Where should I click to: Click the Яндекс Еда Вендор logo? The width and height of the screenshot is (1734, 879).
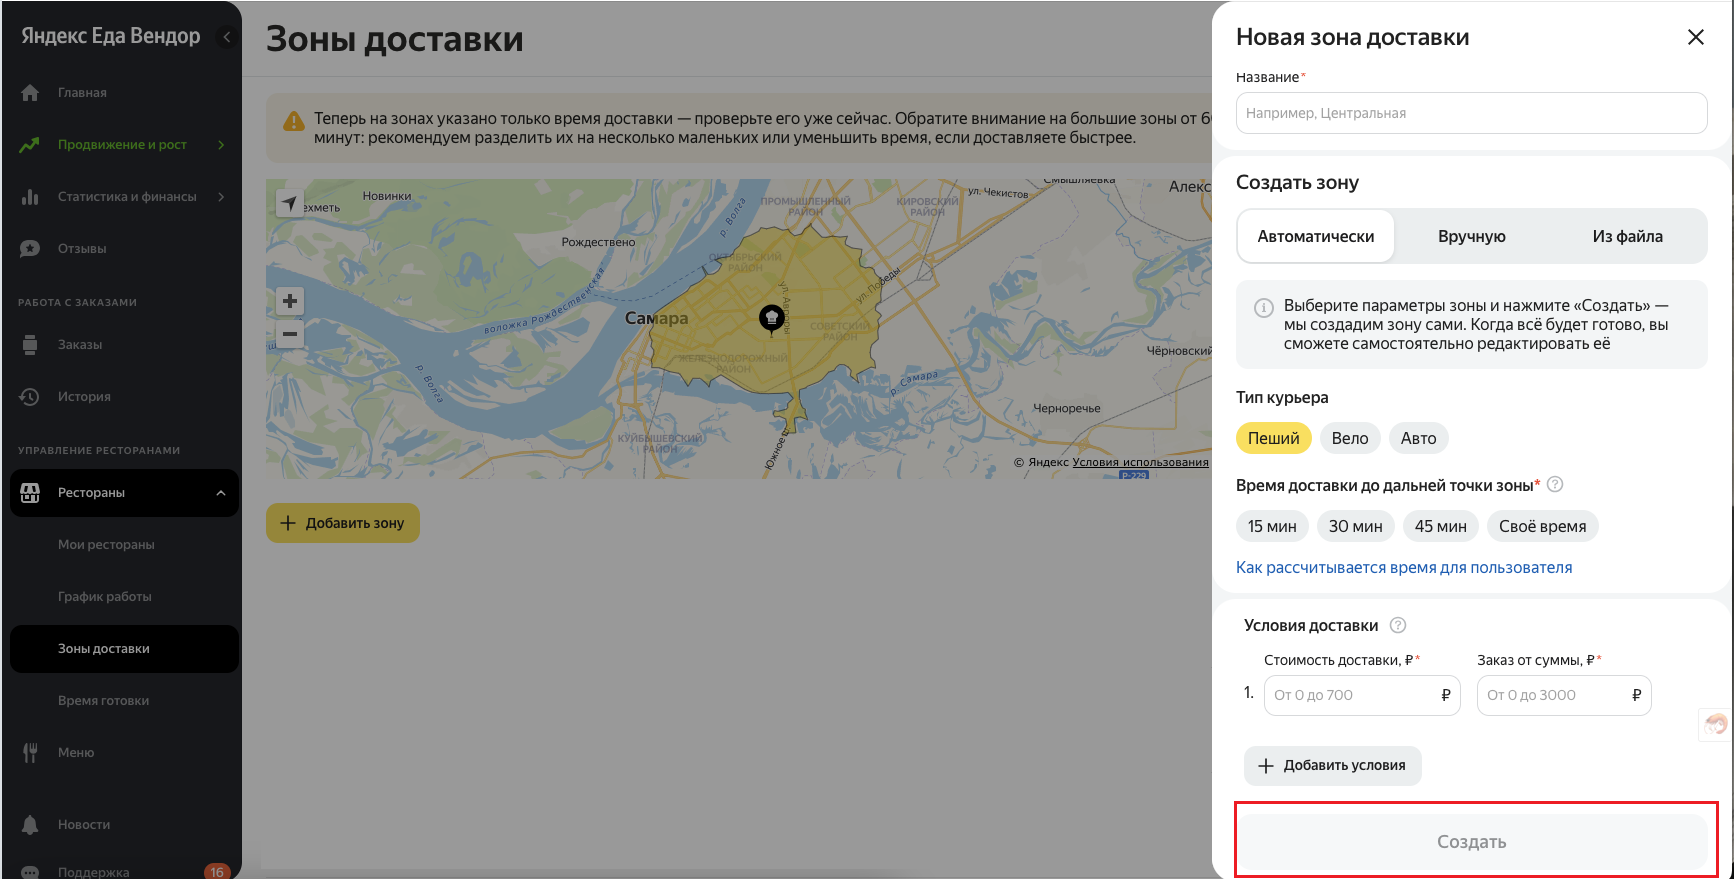(x=111, y=36)
